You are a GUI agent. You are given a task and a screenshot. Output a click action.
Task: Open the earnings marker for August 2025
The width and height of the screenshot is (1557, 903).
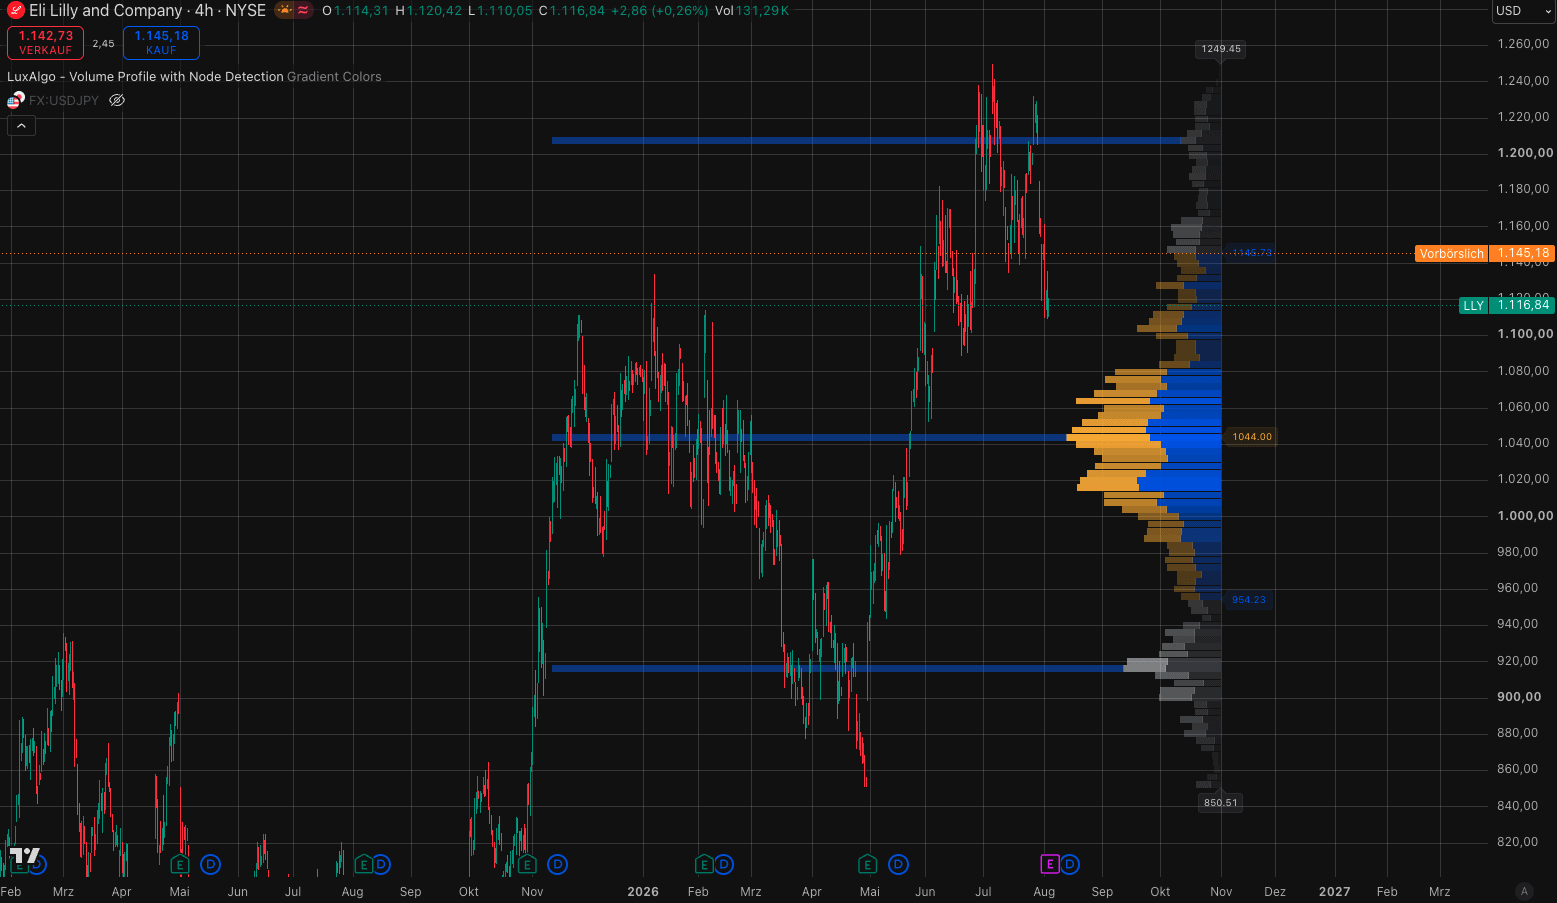364,864
